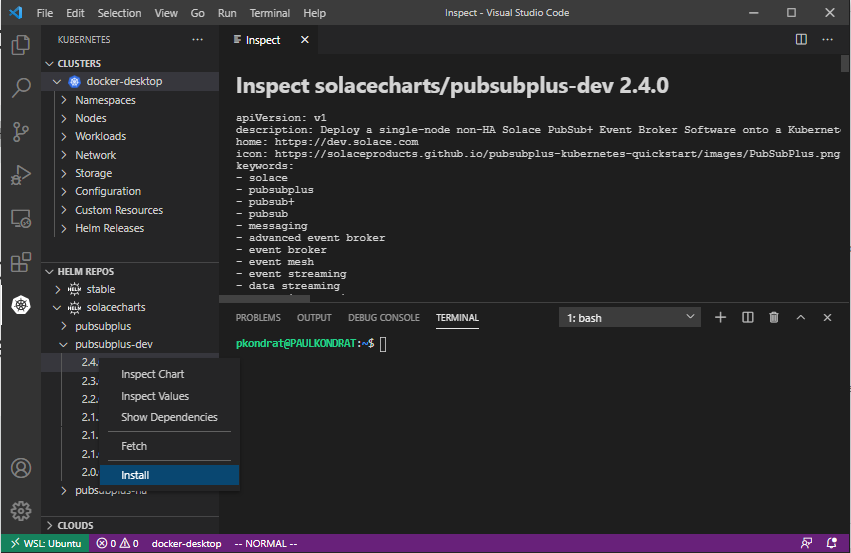Image resolution: width=851 pixels, height=553 pixels.
Task: Open the '1: bash' terminal dropdown
Action: (x=630, y=318)
